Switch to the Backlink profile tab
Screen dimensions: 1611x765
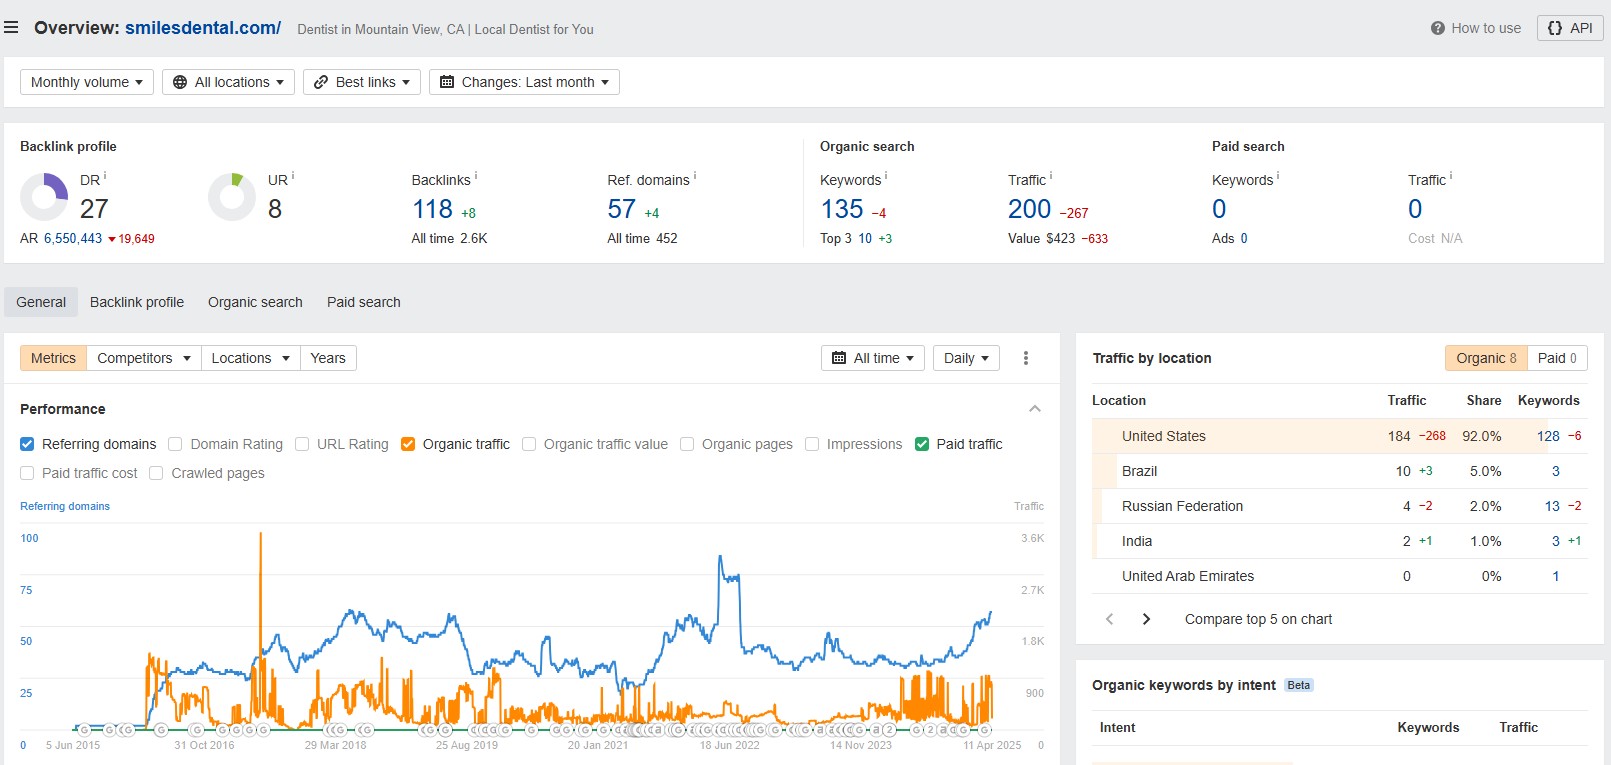137,302
